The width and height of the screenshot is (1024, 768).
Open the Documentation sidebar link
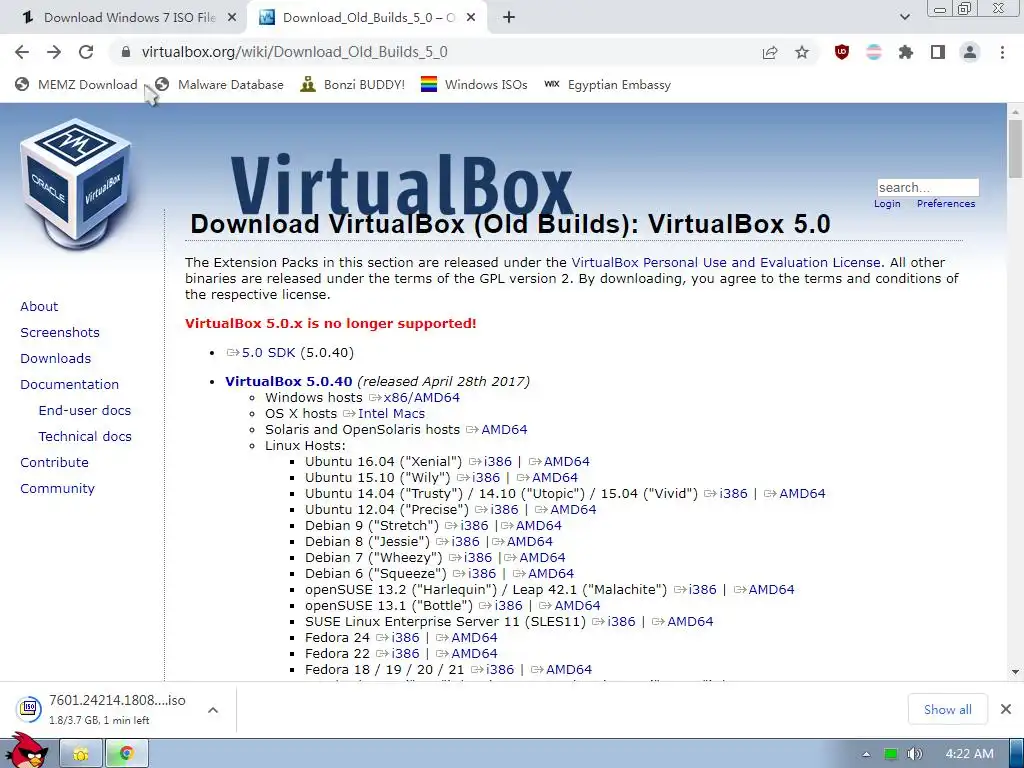[x=70, y=385]
